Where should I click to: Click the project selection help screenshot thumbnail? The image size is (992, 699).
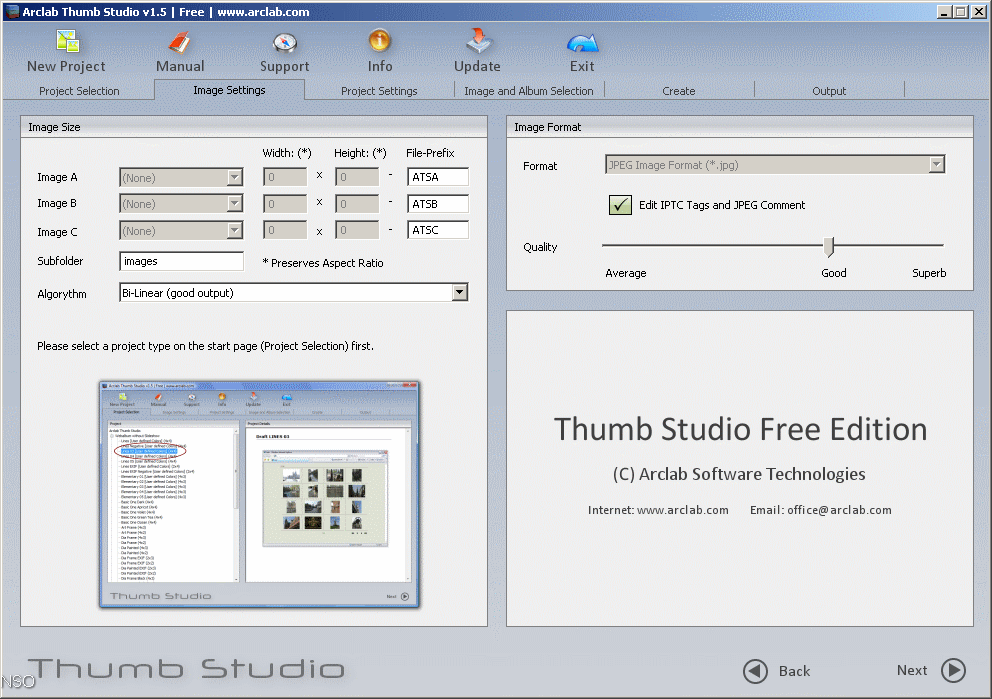(x=259, y=494)
